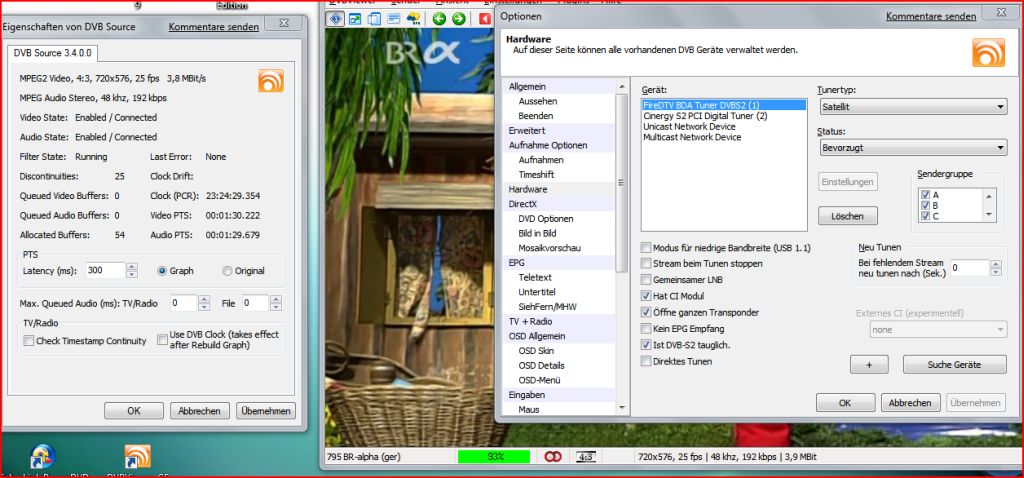Uncheck Sendergruppe B
Screen dimensions: 1024x478
click(x=925, y=206)
